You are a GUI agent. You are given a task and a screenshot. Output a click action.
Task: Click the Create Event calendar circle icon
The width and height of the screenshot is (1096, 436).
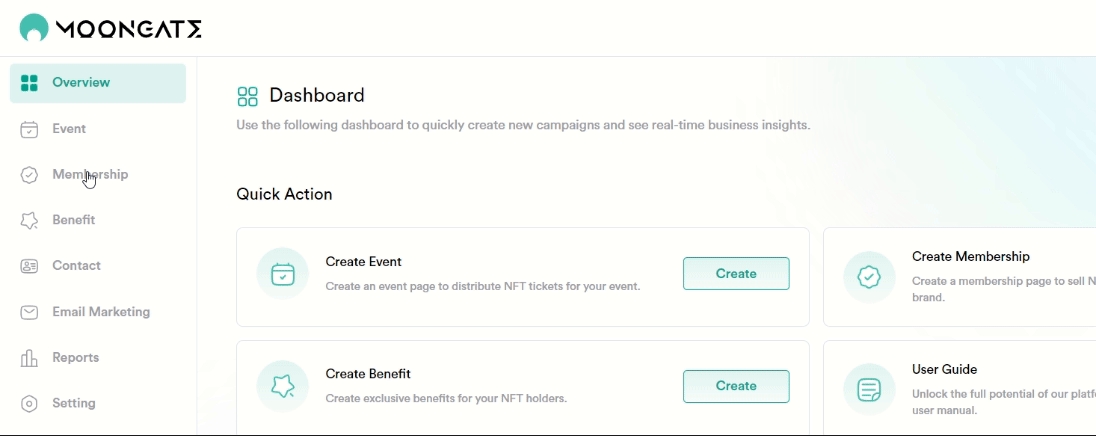(283, 274)
